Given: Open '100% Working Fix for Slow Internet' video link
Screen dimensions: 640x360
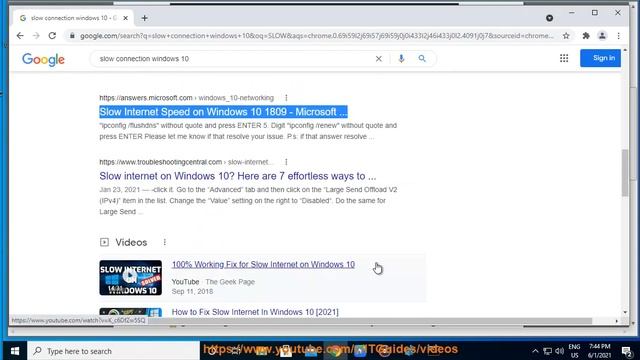Looking at the screenshot, I should [263, 264].
